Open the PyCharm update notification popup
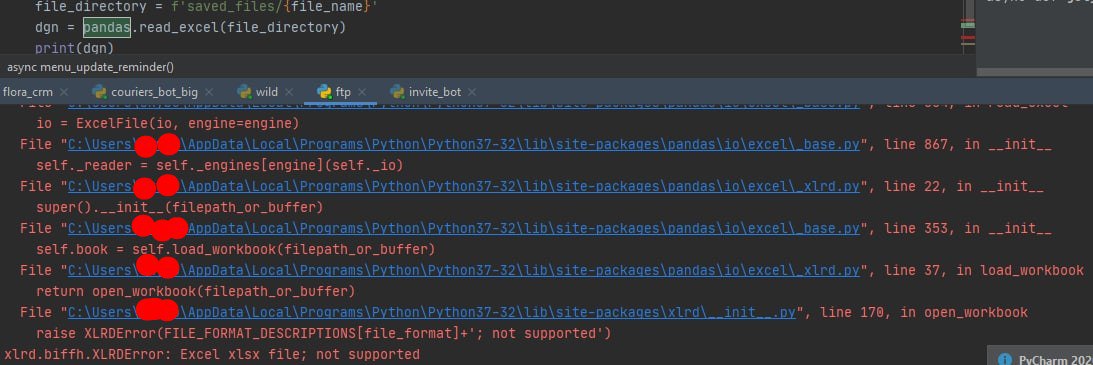The height and width of the screenshot is (365, 1093). [x=1041, y=355]
